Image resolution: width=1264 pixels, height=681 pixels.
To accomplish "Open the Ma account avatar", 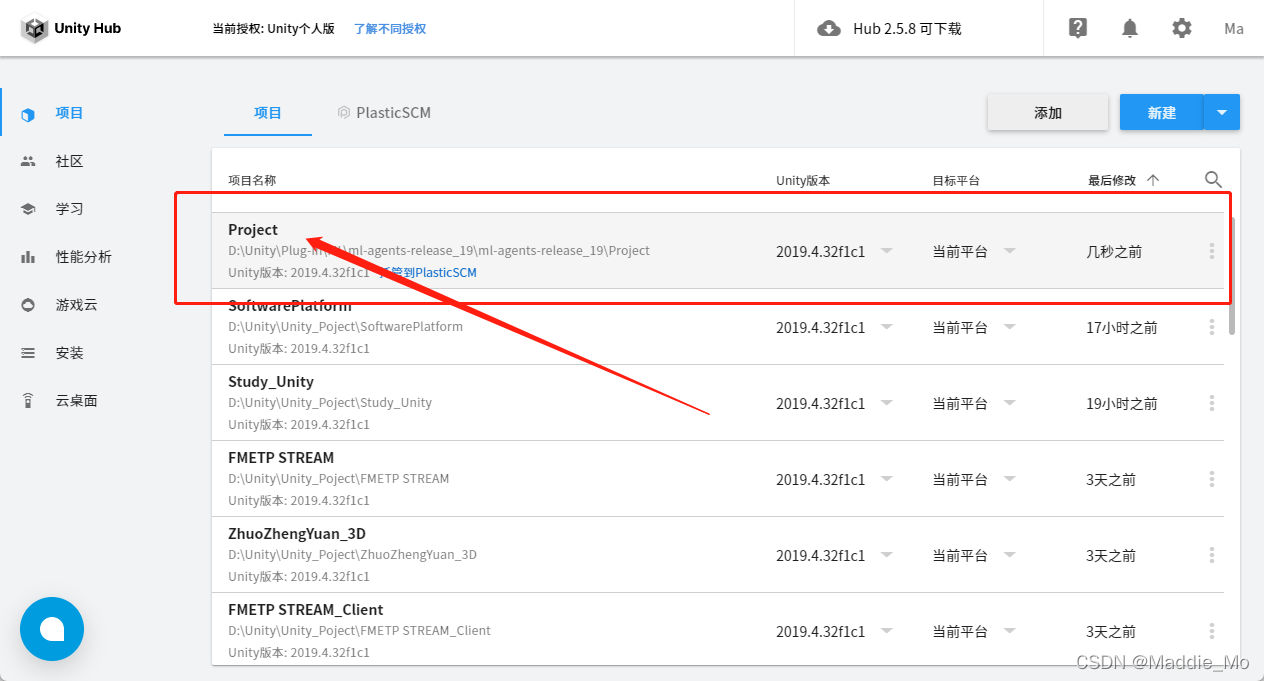I will point(1234,29).
